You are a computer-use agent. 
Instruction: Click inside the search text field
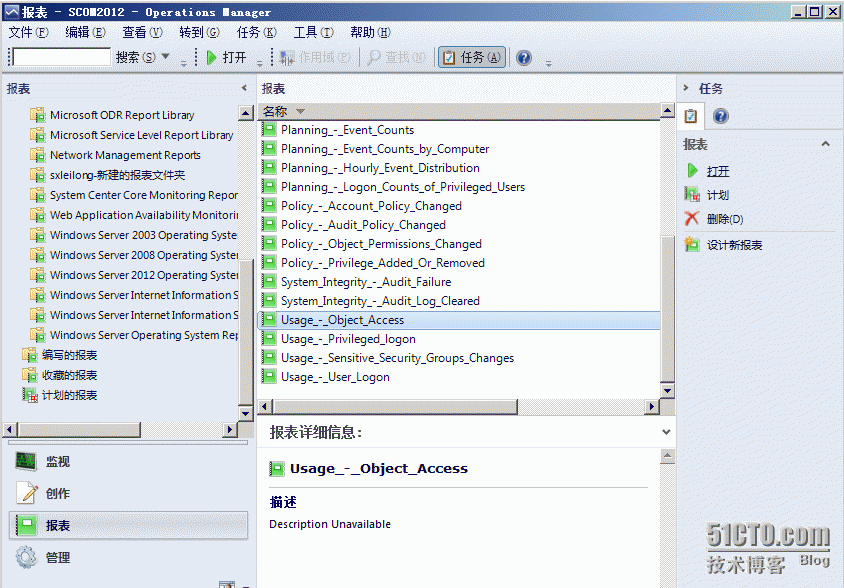(x=62, y=57)
